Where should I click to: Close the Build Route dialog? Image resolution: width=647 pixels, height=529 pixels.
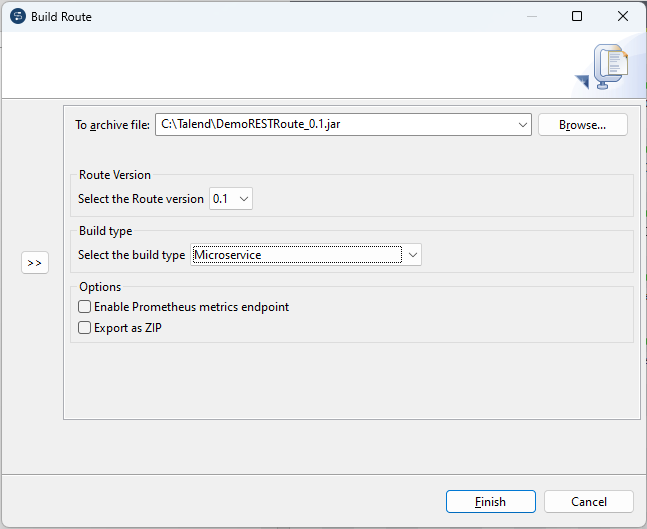(623, 16)
